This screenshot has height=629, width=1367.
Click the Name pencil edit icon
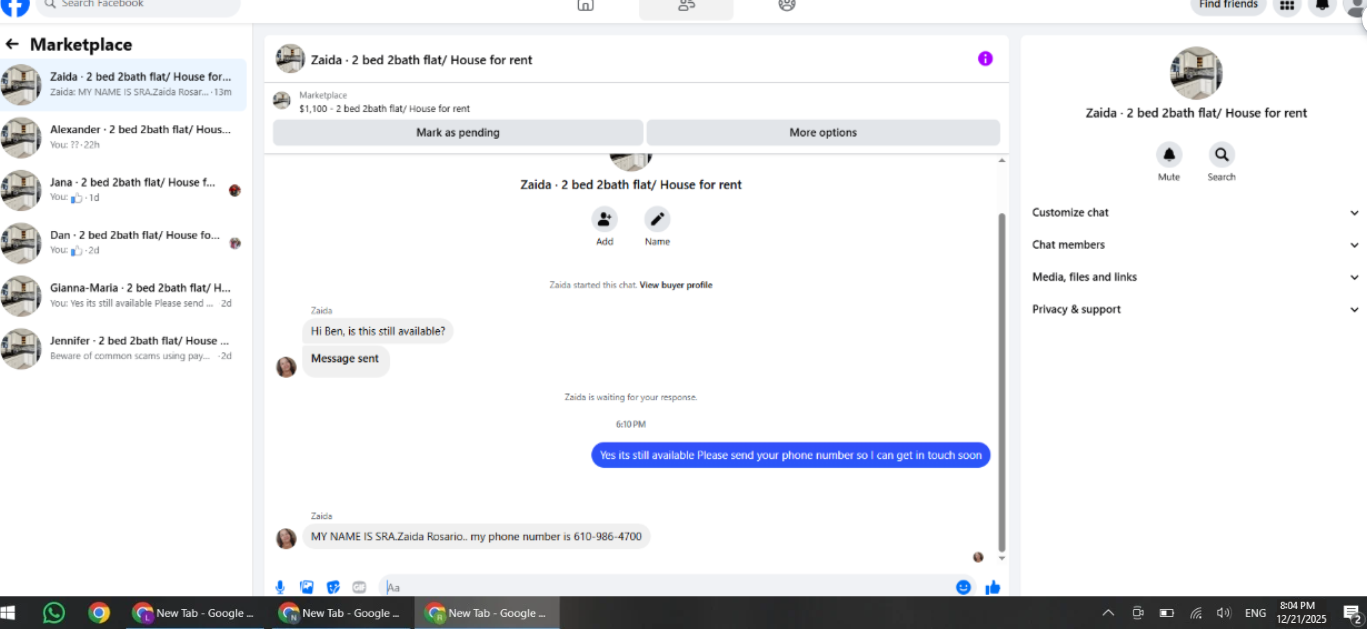click(x=657, y=219)
